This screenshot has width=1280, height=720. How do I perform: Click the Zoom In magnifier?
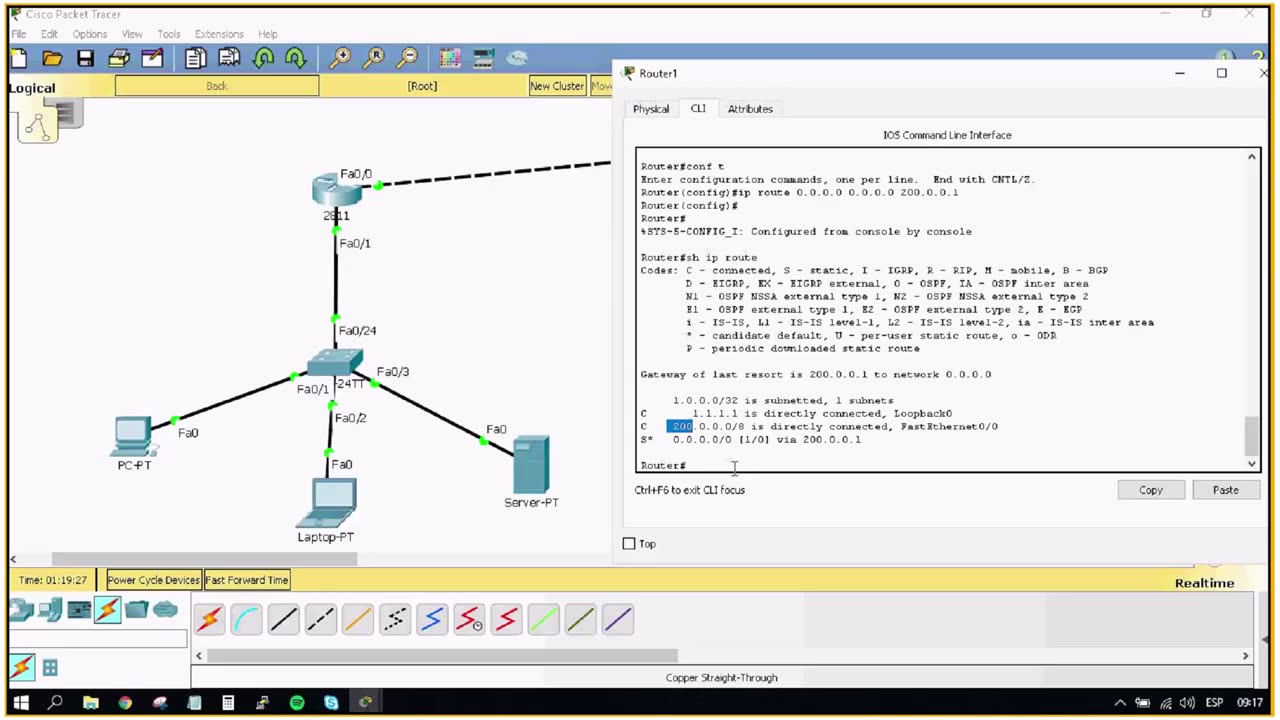point(340,59)
